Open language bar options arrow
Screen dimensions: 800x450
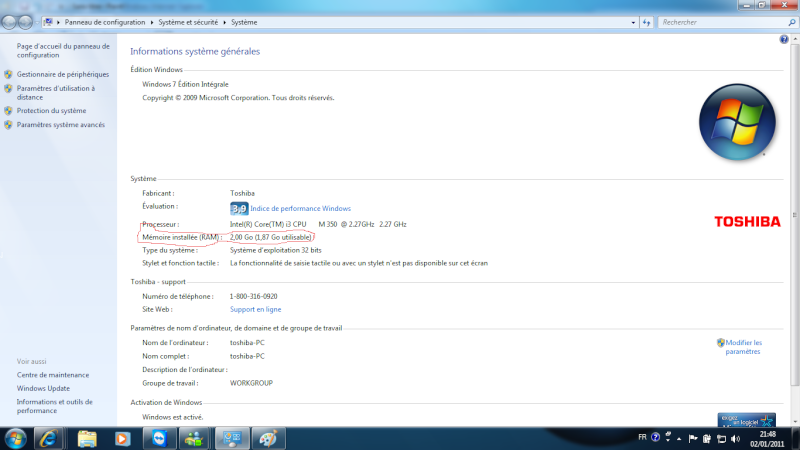tap(668, 439)
